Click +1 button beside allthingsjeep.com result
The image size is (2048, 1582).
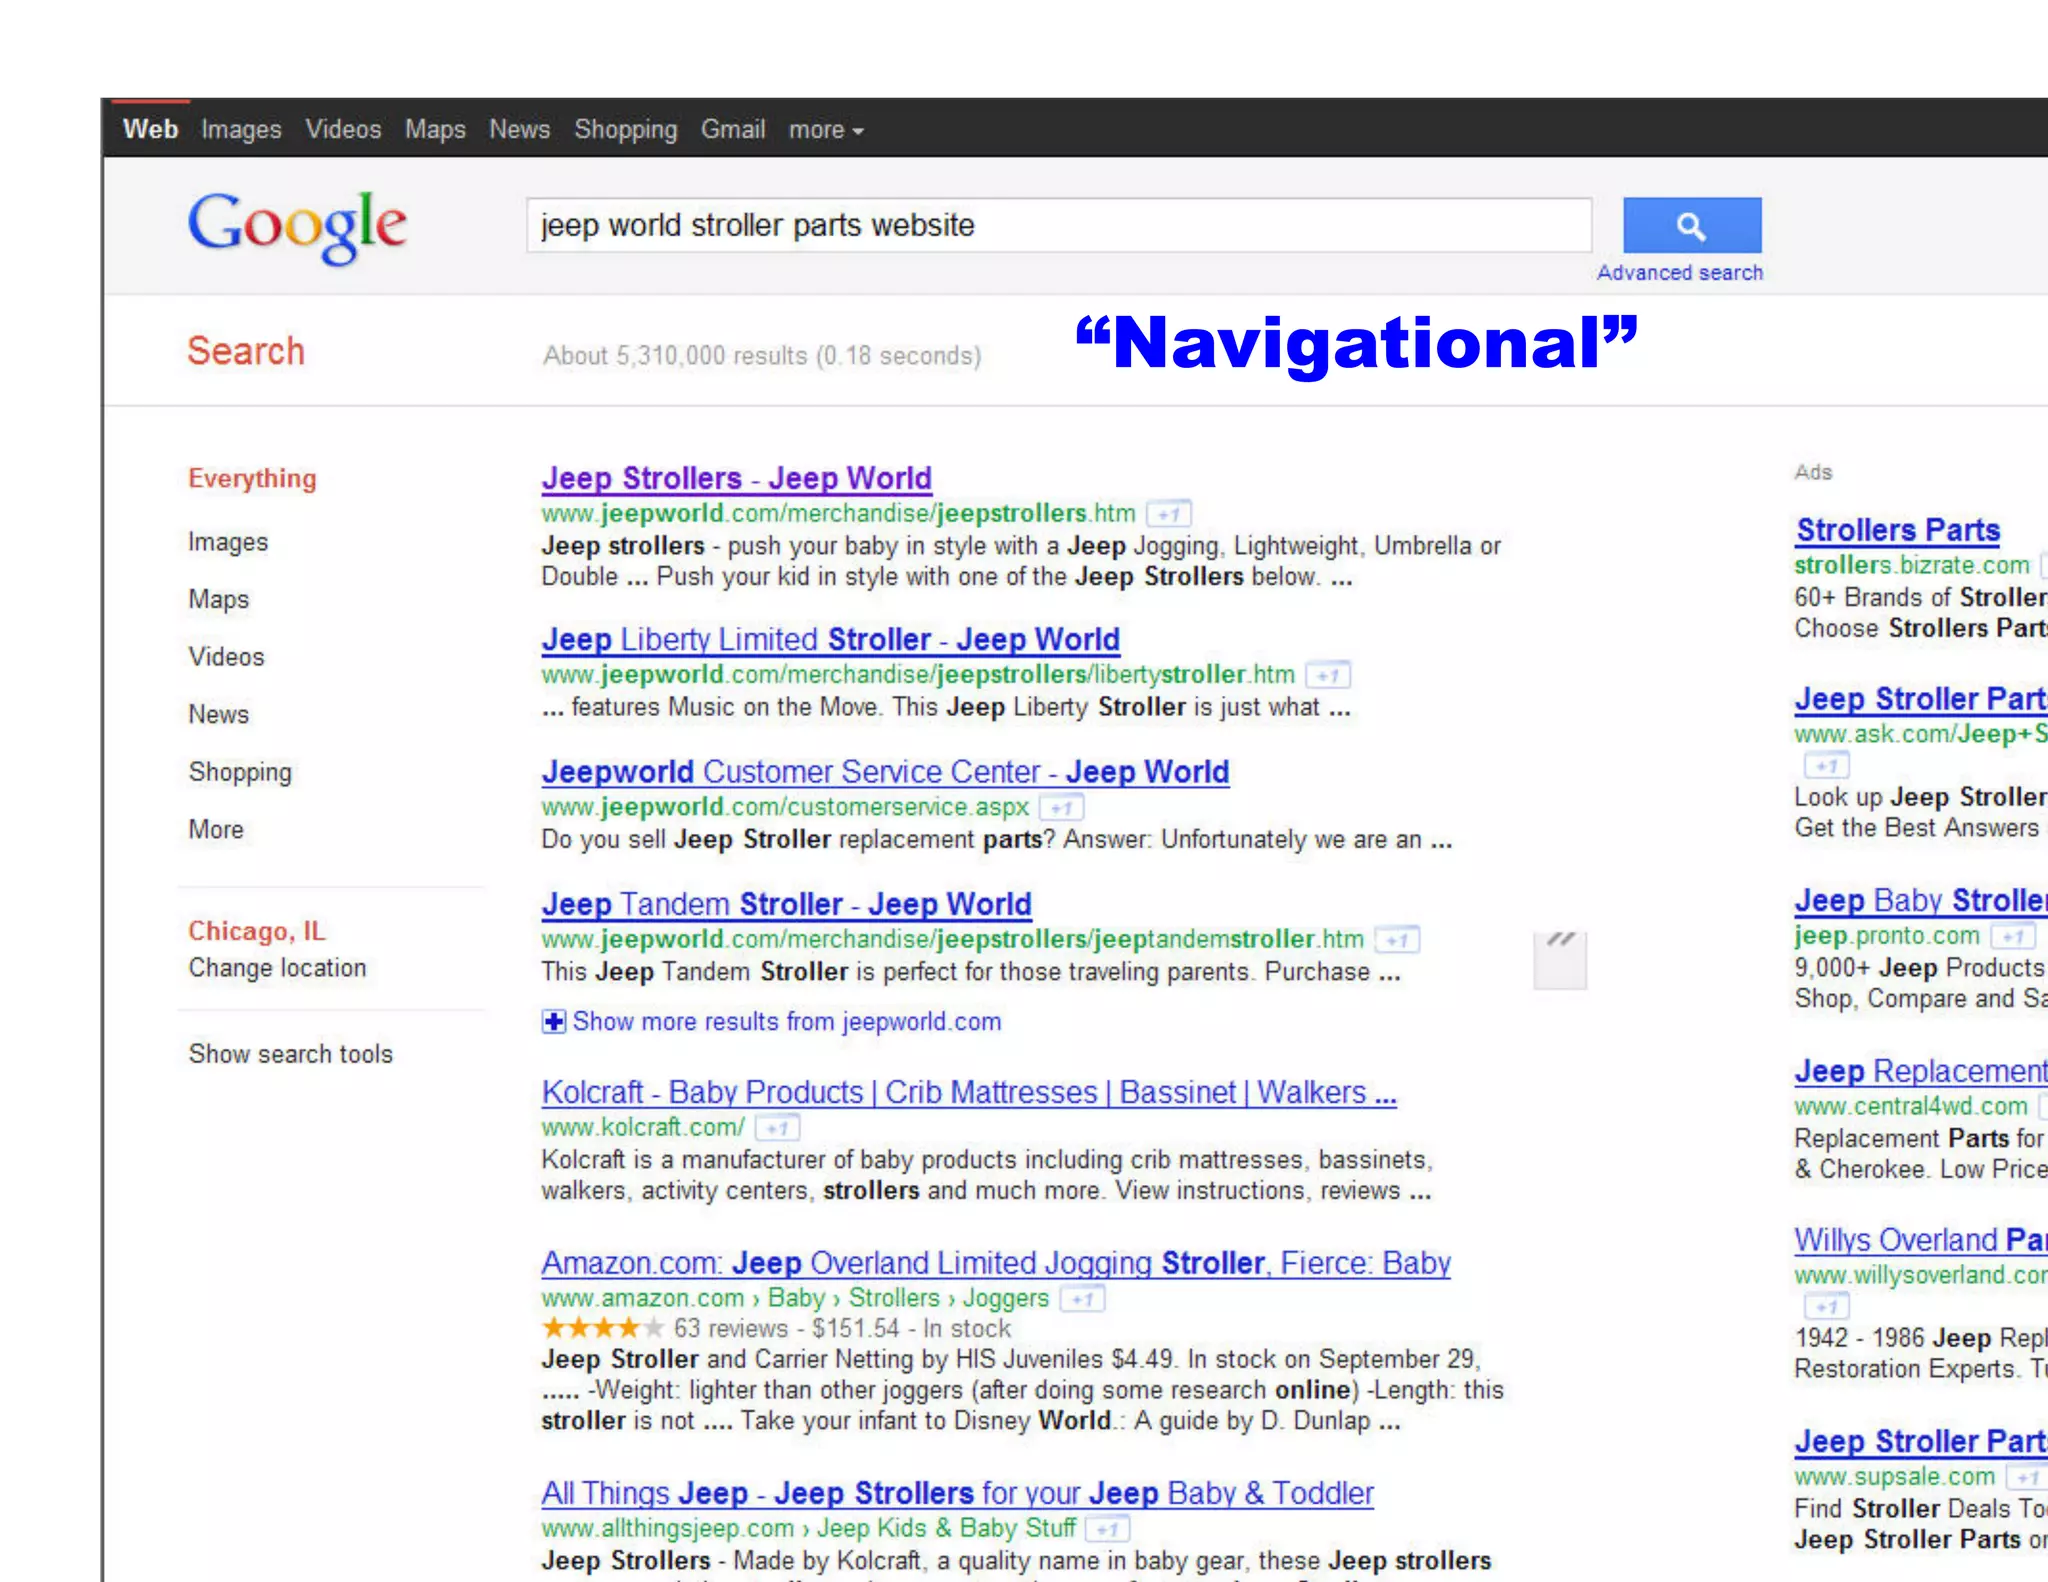[1107, 1529]
